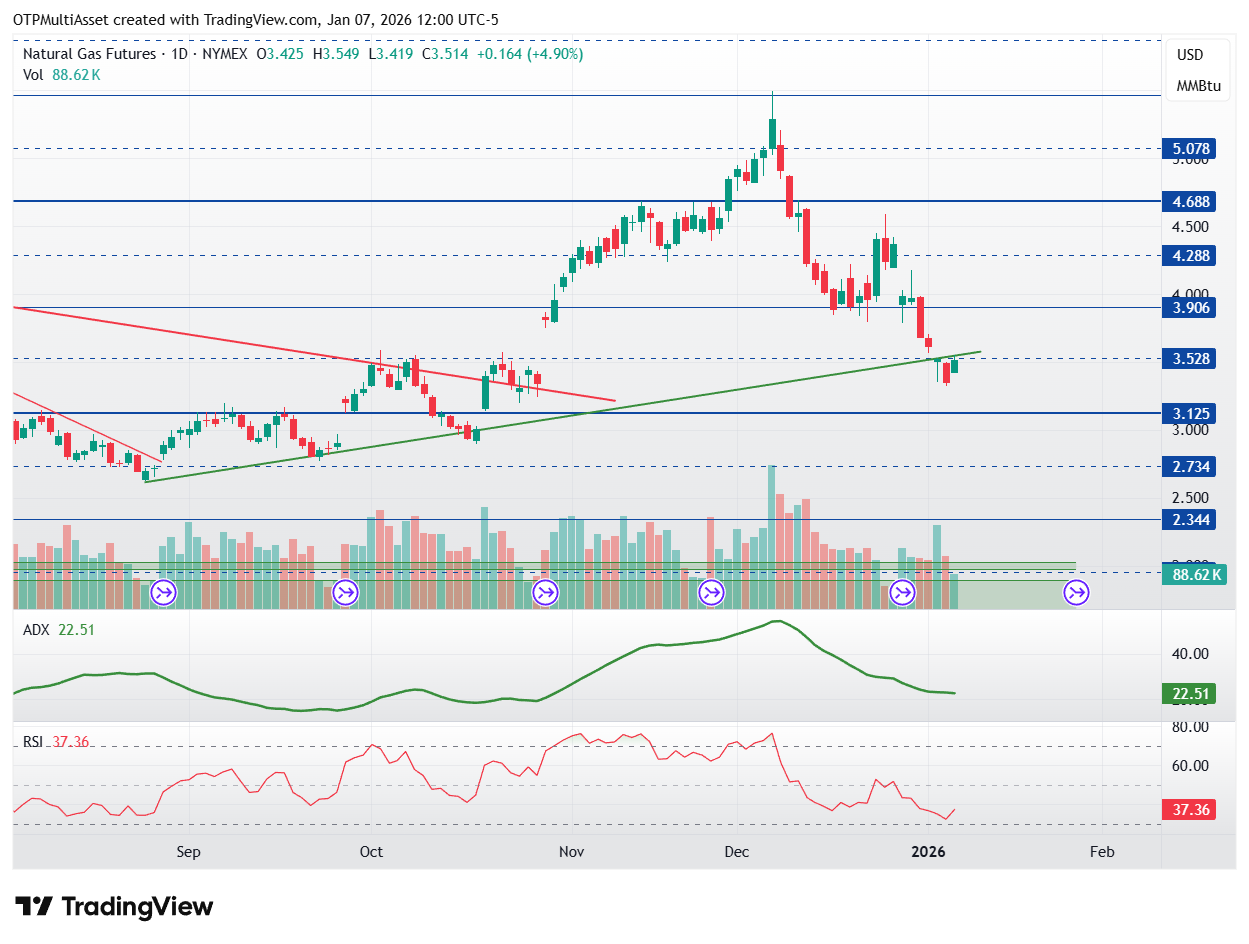Click the Dec label on time axis
This screenshot has height=944, width=1249.
point(737,852)
